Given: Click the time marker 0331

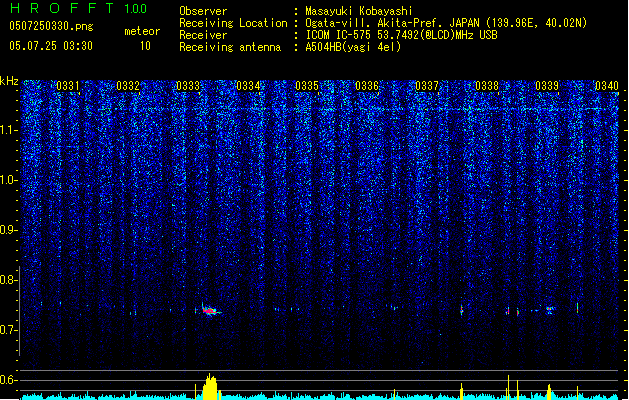Looking at the screenshot, I should point(67,86).
